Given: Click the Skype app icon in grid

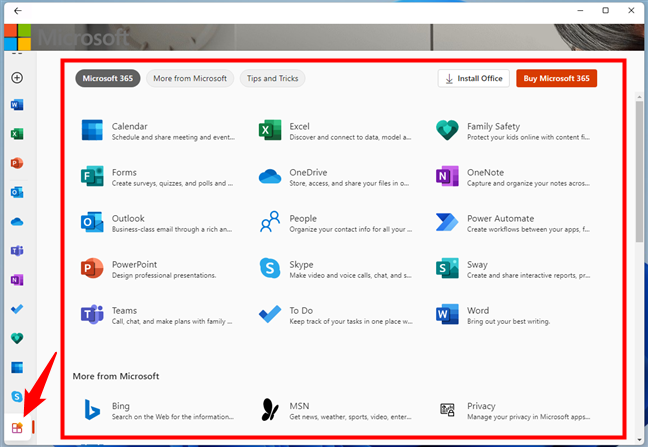Looking at the screenshot, I should [x=270, y=268].
